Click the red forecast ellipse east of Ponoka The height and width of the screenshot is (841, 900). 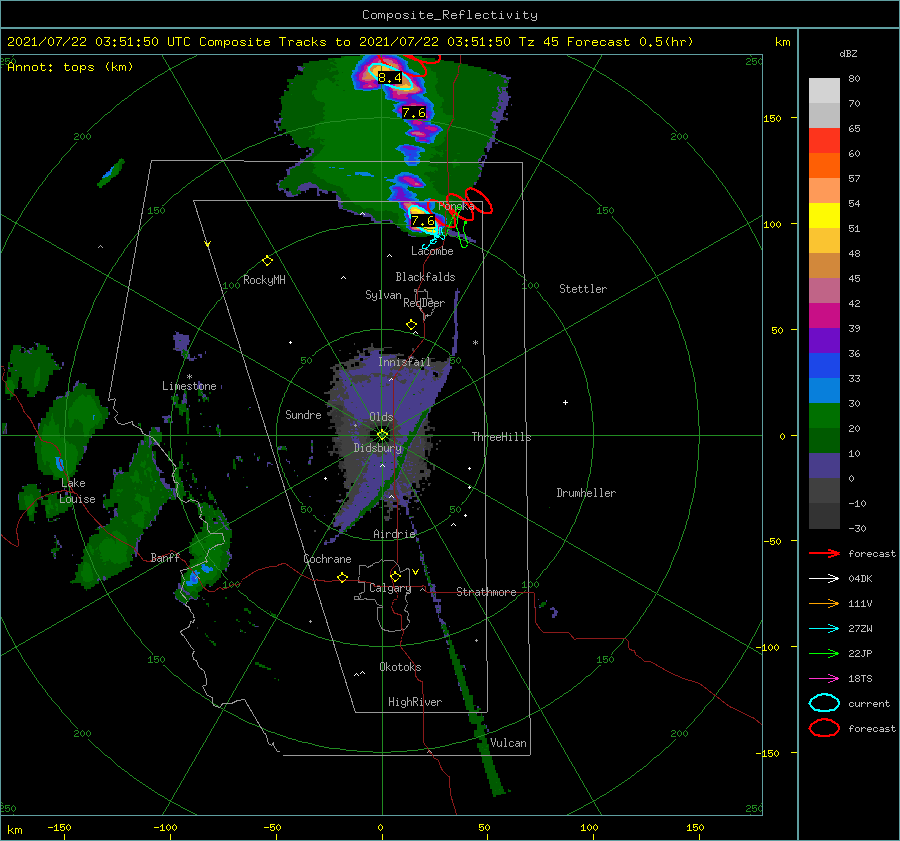[x=479, y=200]
